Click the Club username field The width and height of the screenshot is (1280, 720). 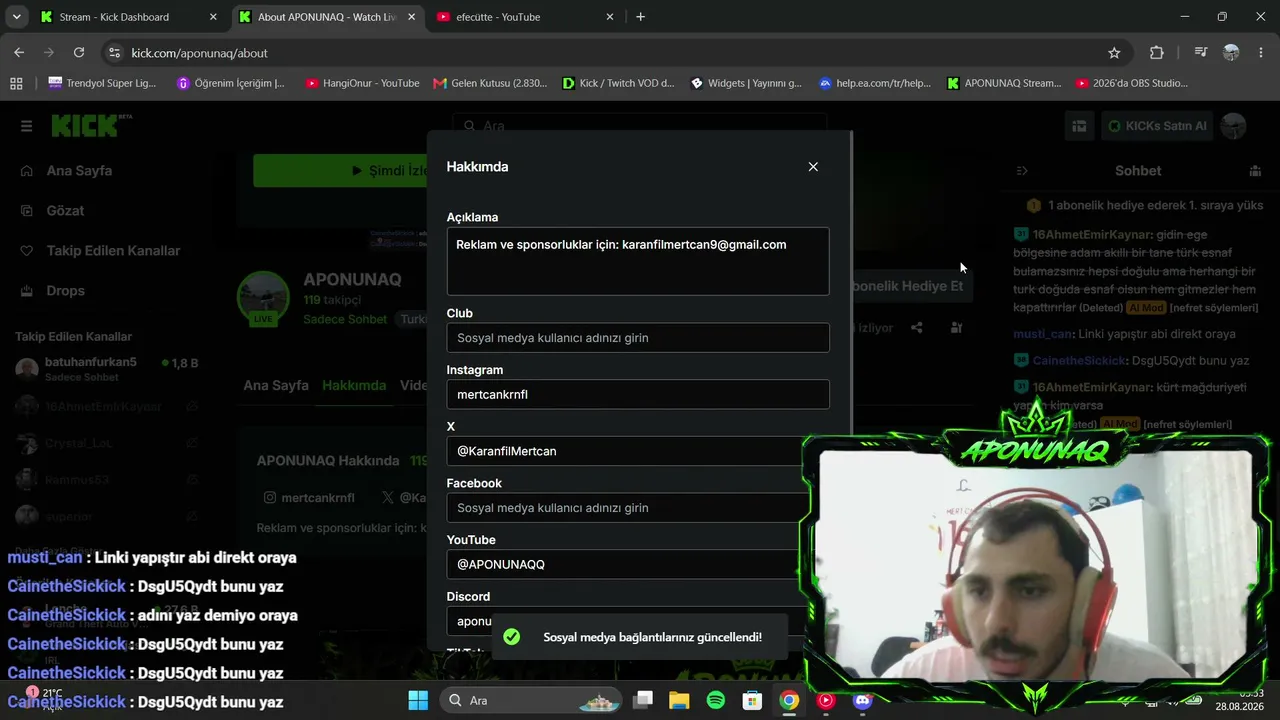pyautogui.click(x=638, y=338)
